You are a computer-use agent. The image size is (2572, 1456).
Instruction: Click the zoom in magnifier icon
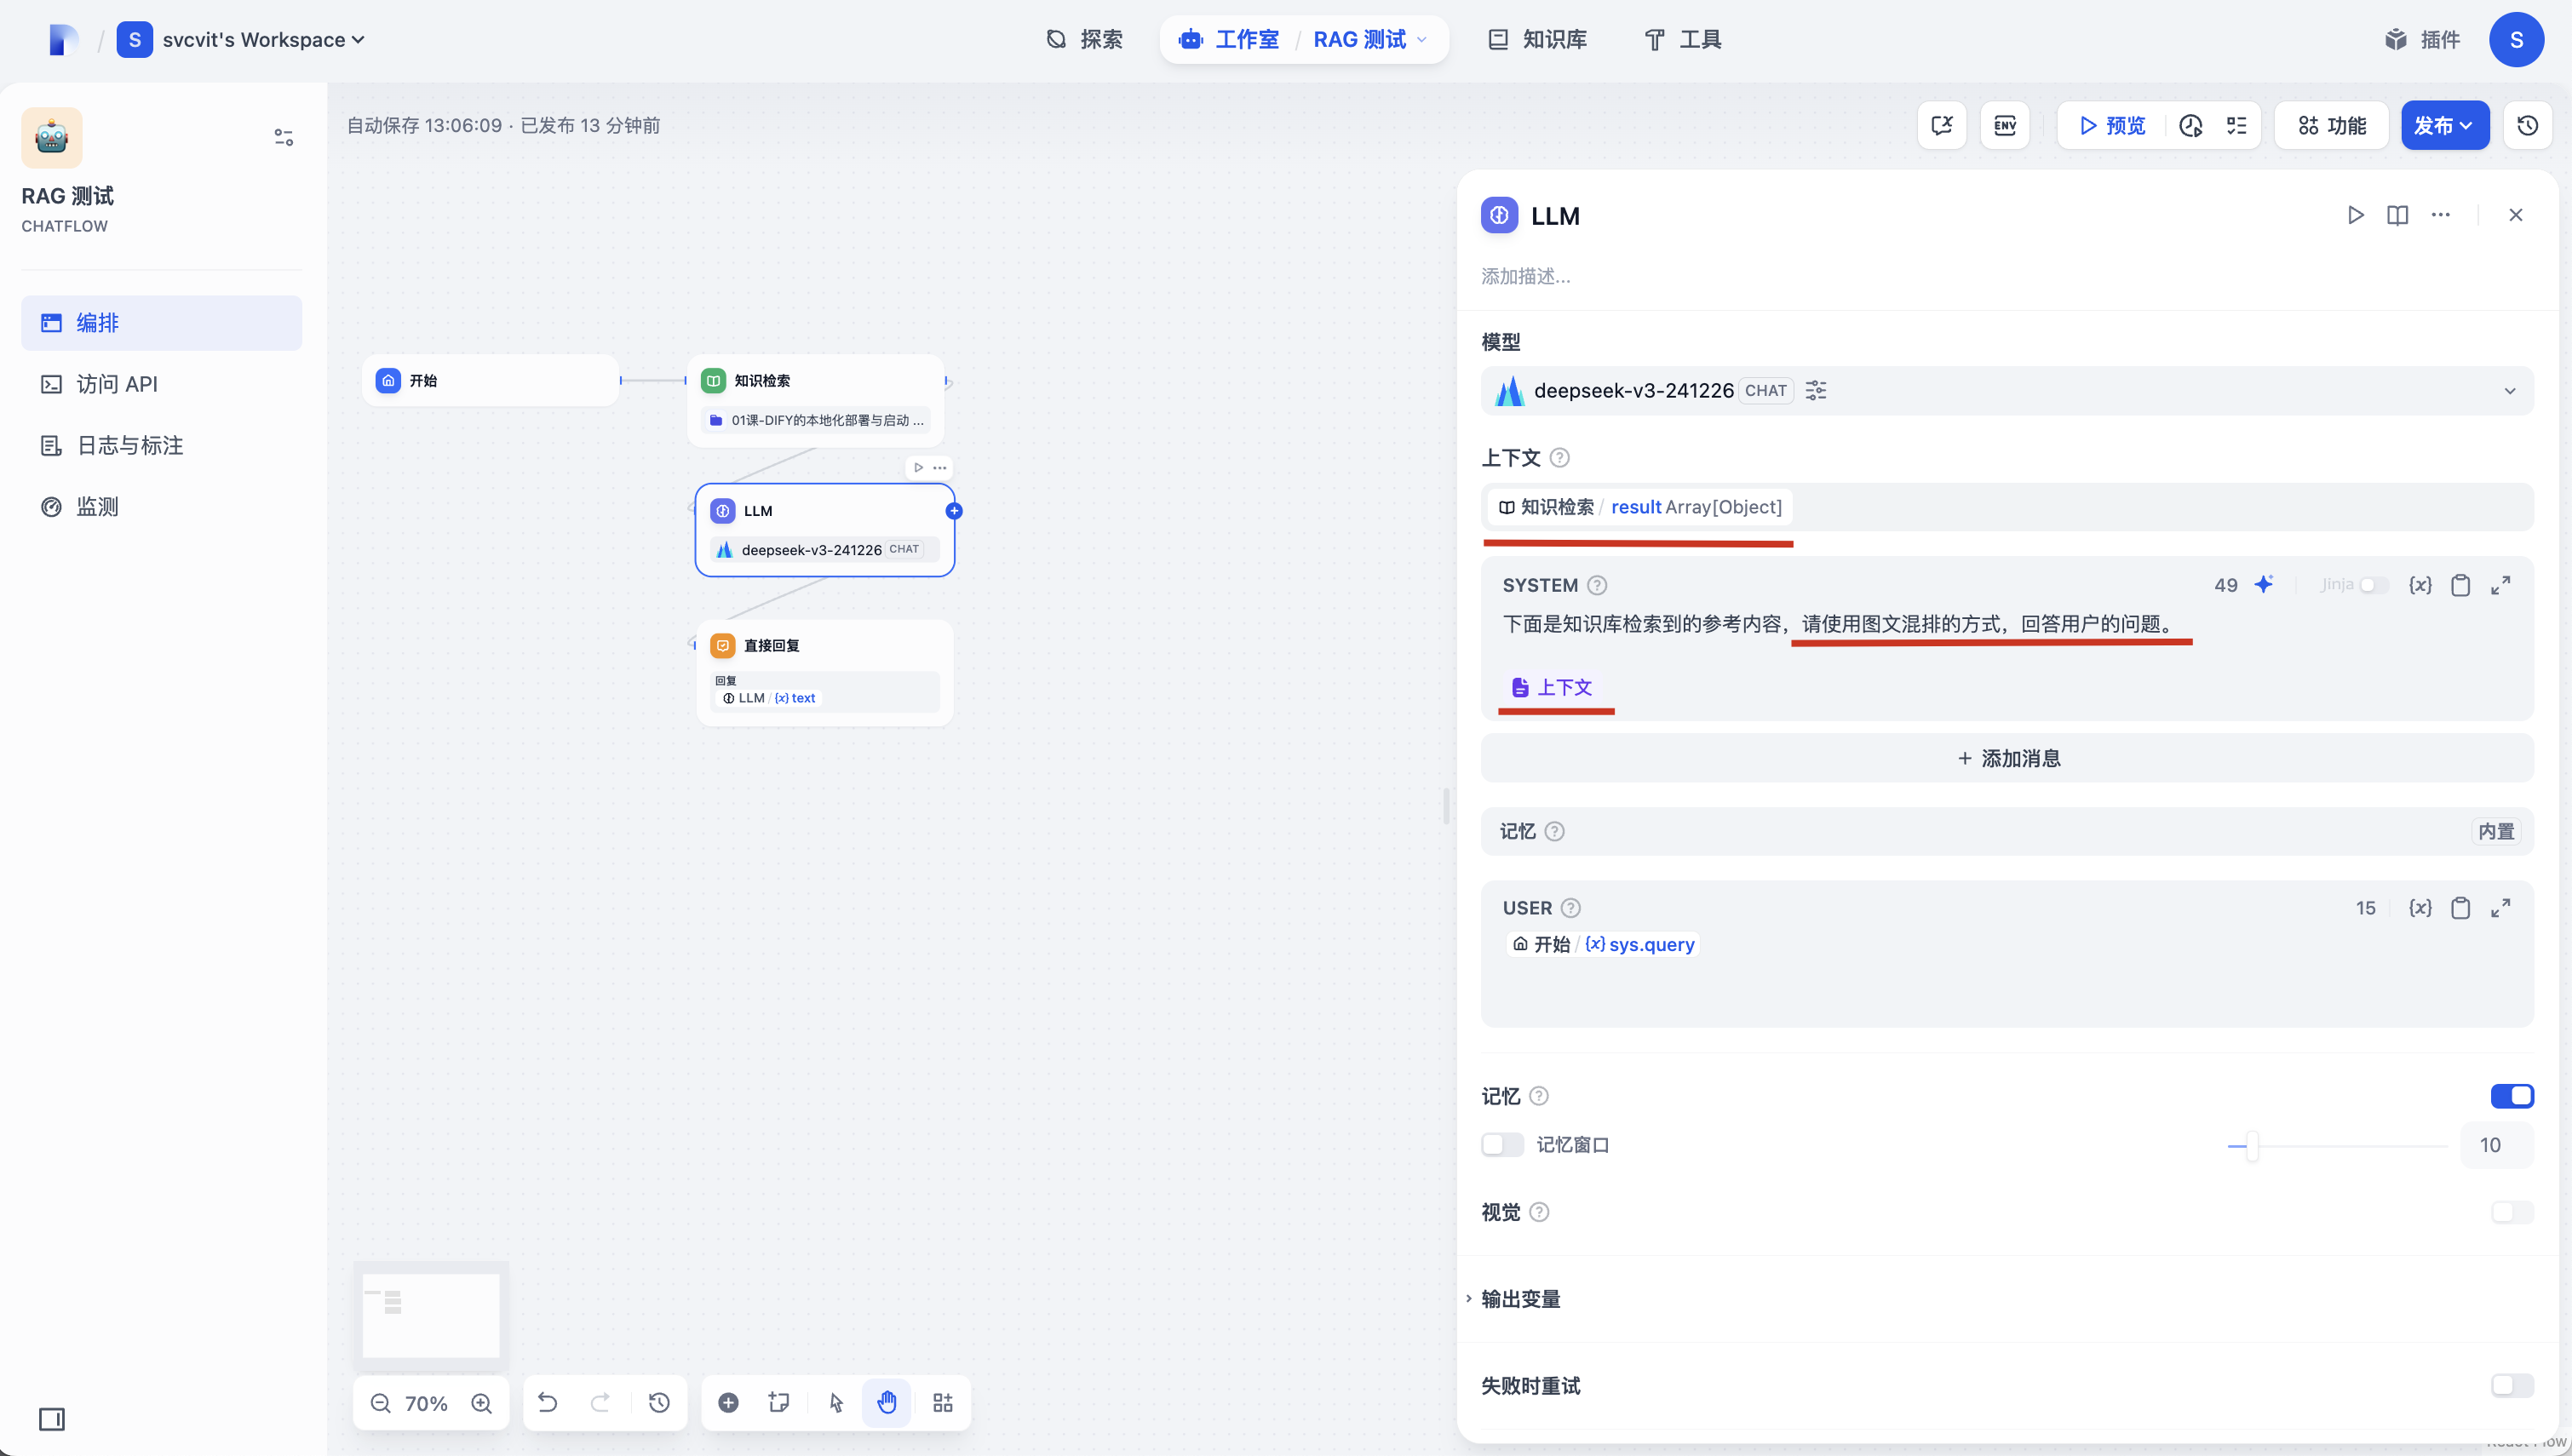click(x=482, y=1402)
